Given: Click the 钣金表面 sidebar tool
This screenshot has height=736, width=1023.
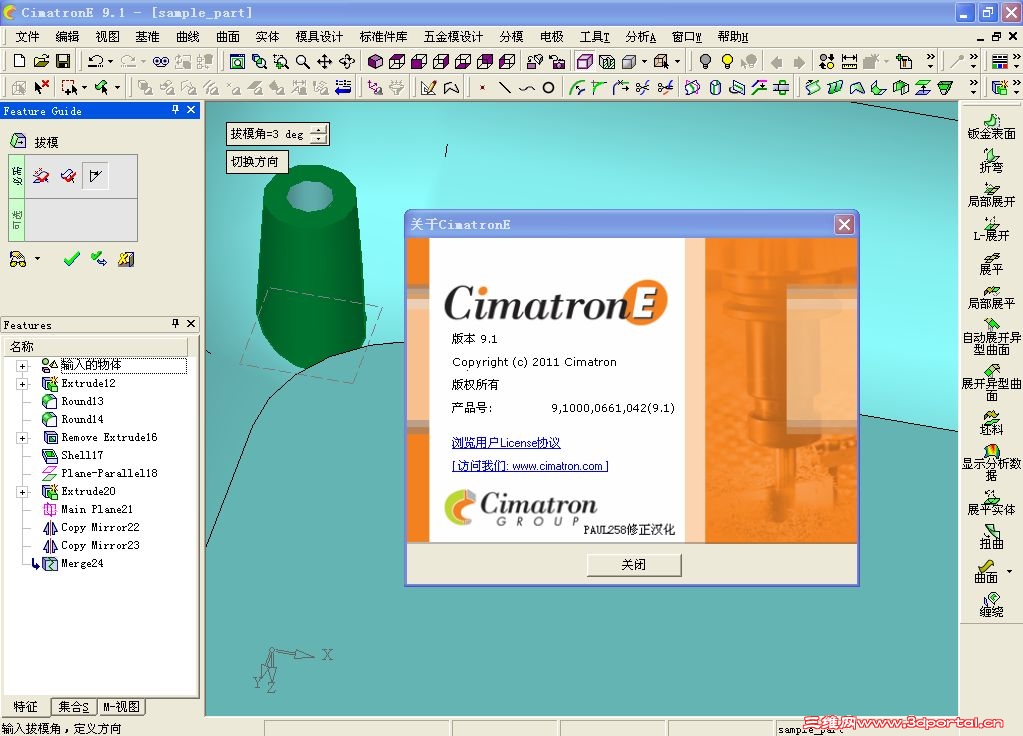Looking at the screenshot, I should pyautogui.click(x=991, y=127).
